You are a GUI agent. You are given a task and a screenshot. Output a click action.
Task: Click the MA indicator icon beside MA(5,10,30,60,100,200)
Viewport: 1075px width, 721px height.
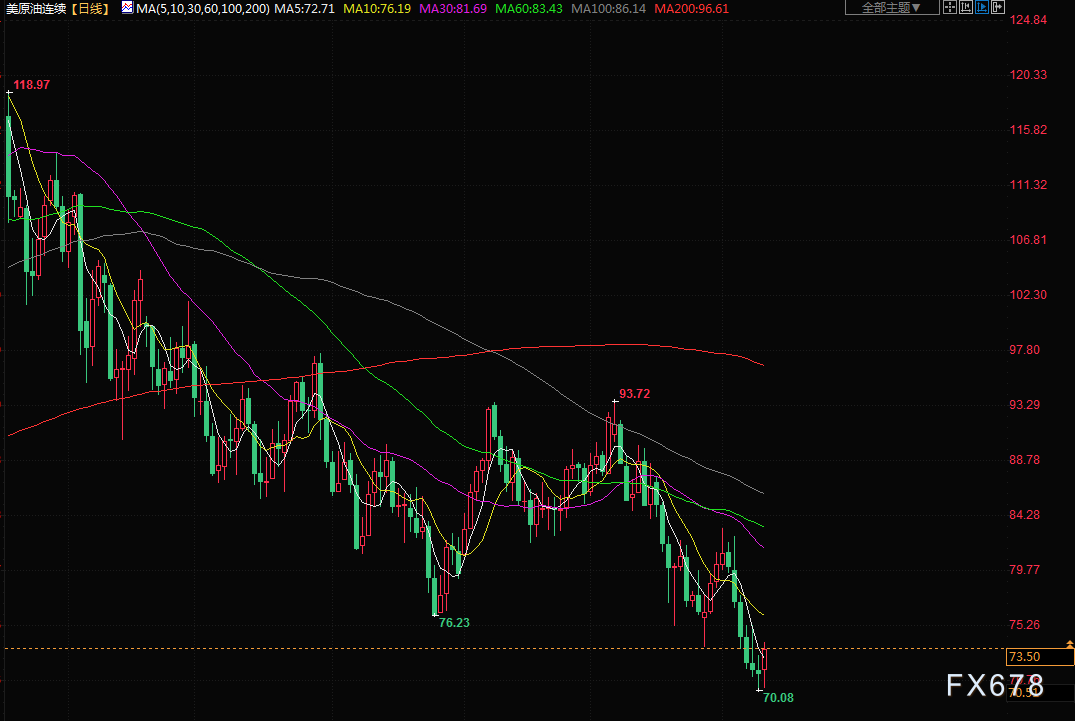pos(128,8)
